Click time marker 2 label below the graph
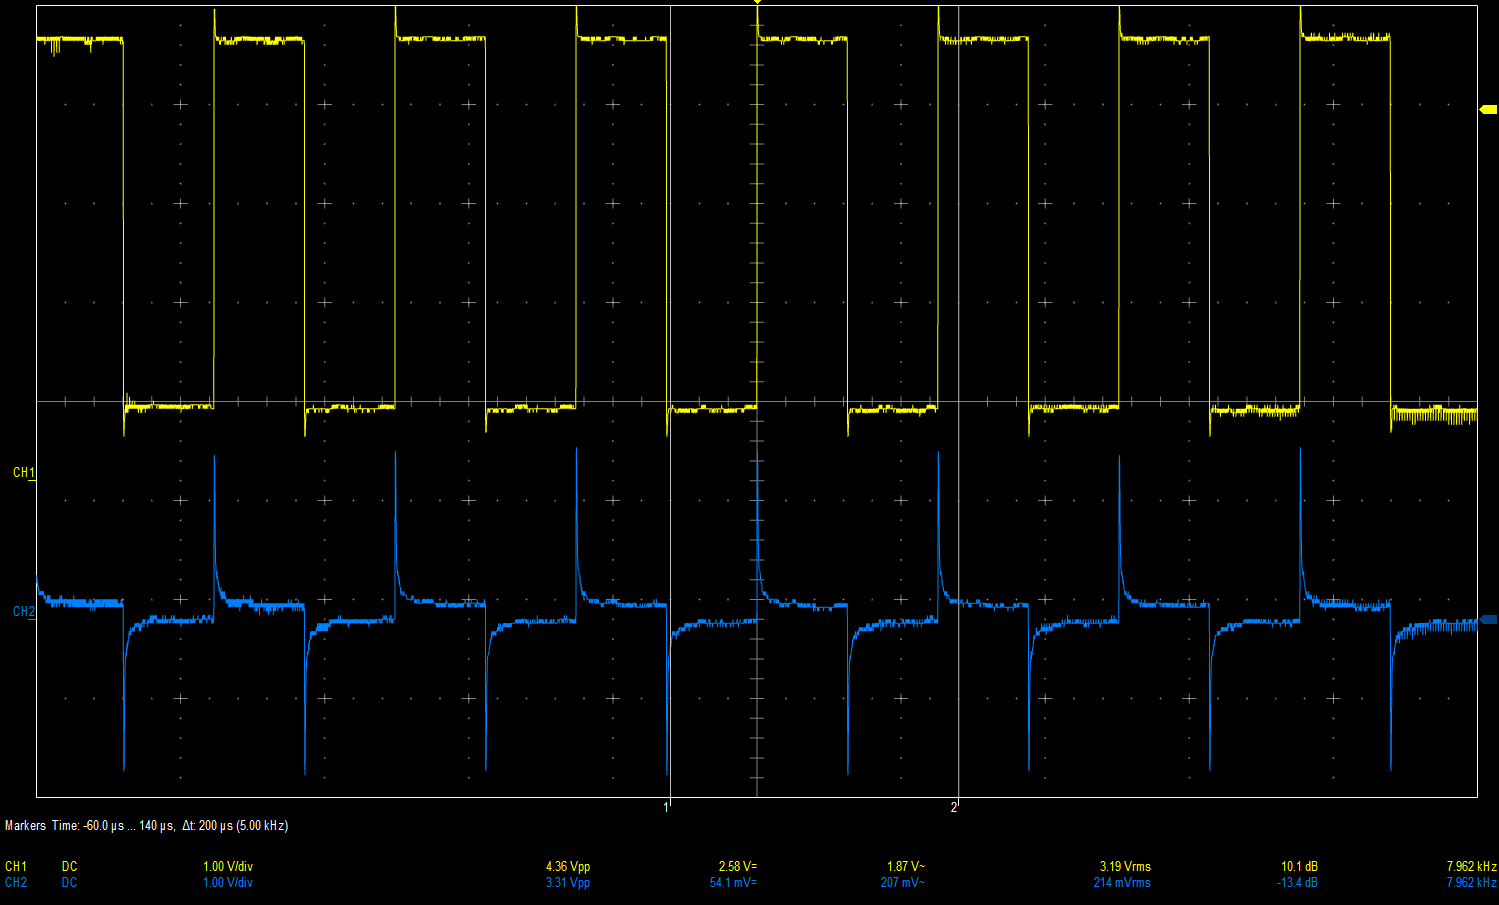The height and width of the screenshot is (905, 1499). (954, 807)
